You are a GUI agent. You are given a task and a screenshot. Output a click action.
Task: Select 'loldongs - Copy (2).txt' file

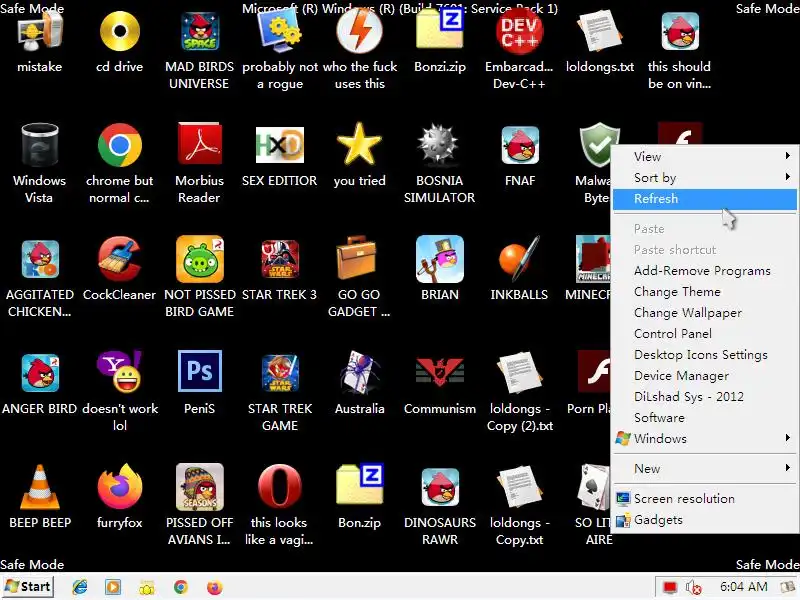[519, 373]
